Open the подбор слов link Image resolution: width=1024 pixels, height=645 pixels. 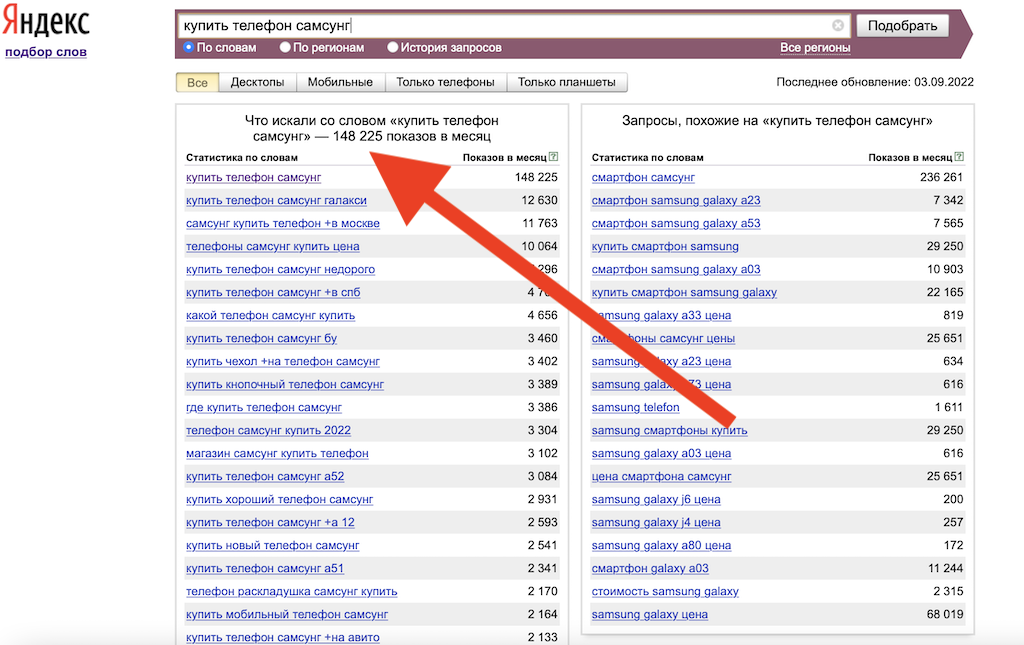pyautogui.click(x=46, y=52)
